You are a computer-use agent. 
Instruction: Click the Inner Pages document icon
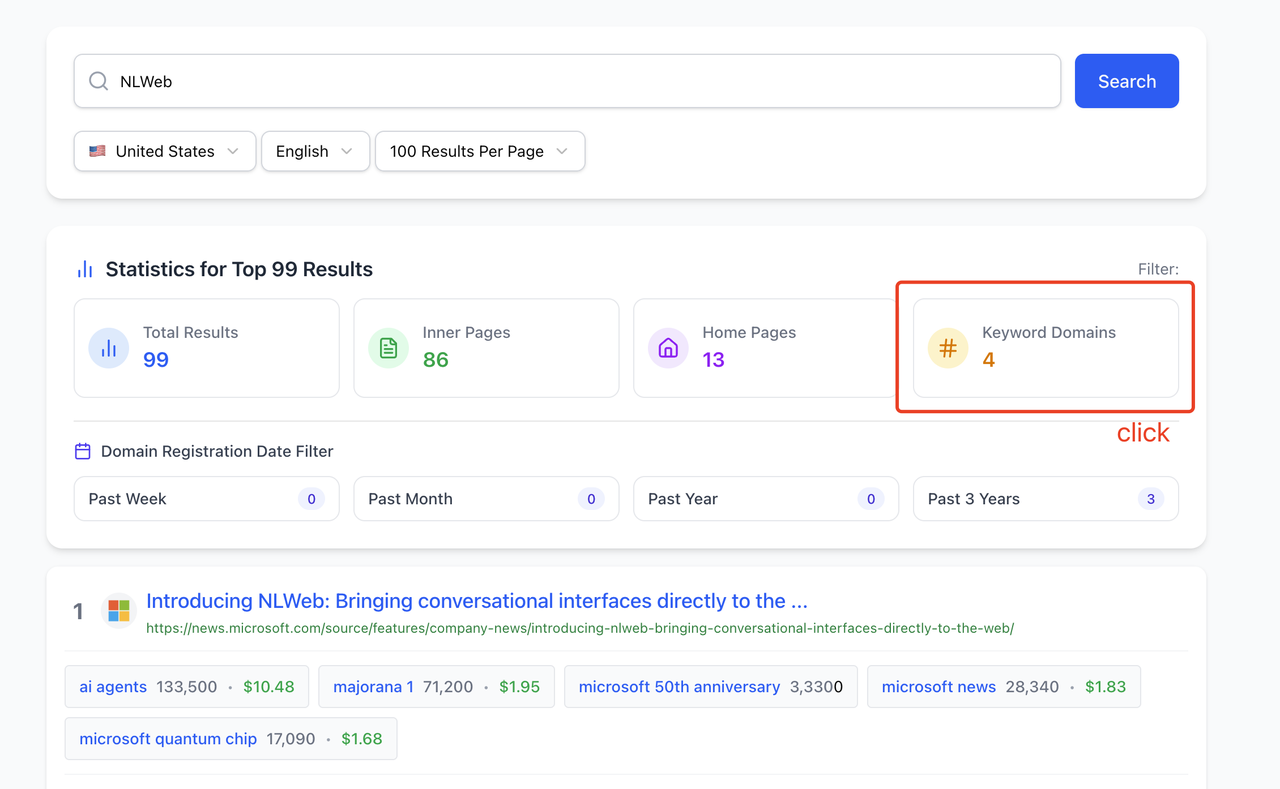[388, 348]
